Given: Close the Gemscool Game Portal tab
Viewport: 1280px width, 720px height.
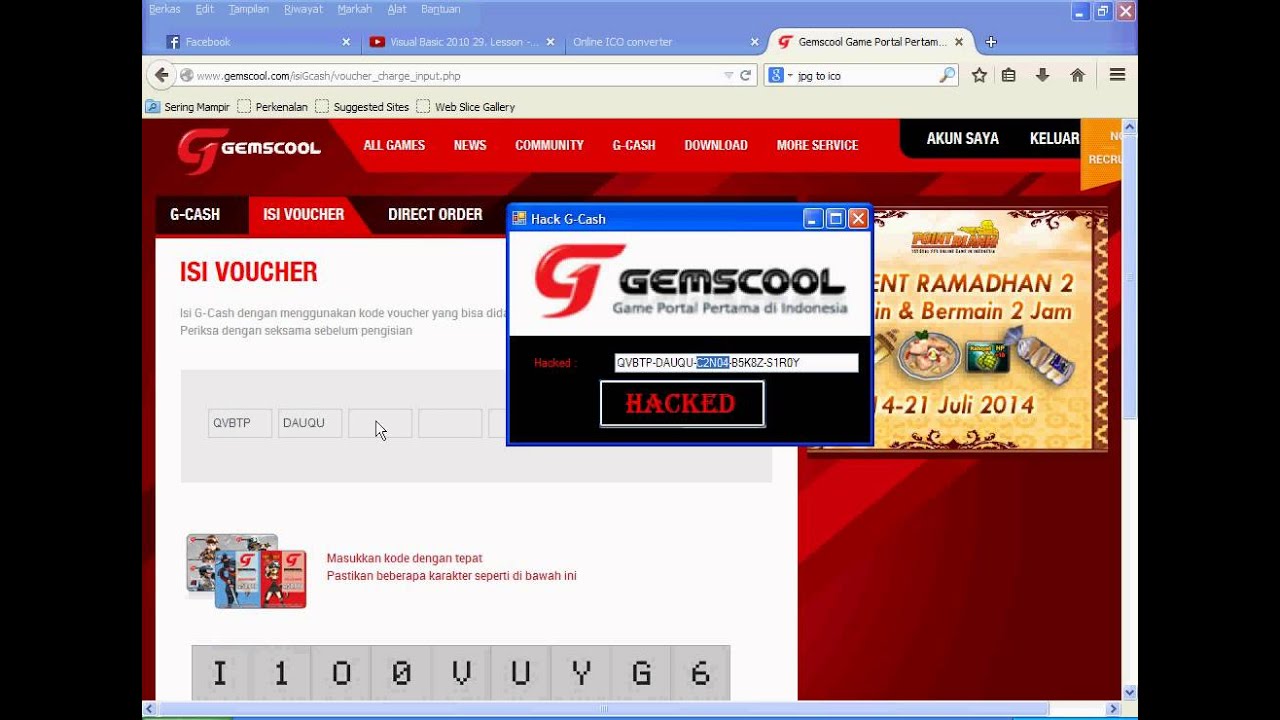Looking at the screenshot, I should coord(959,42).
